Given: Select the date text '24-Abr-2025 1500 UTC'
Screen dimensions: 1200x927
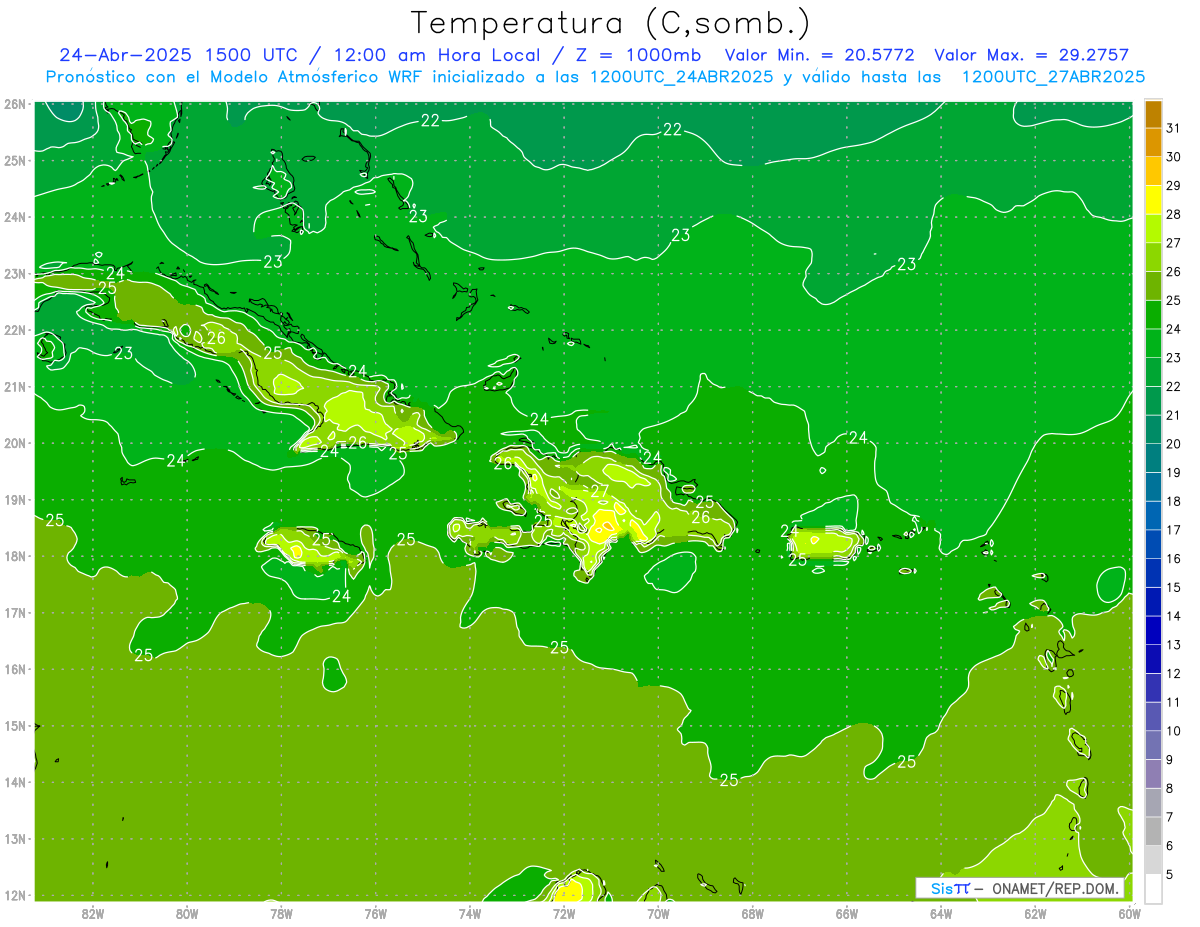Looking at the screenshot, I should [x=185, y=55].
